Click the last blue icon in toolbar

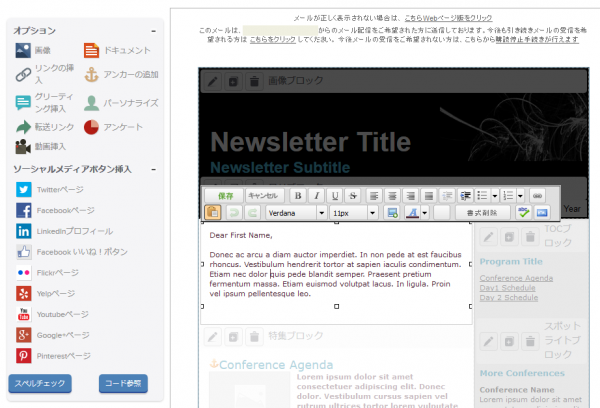click(542, 212)
